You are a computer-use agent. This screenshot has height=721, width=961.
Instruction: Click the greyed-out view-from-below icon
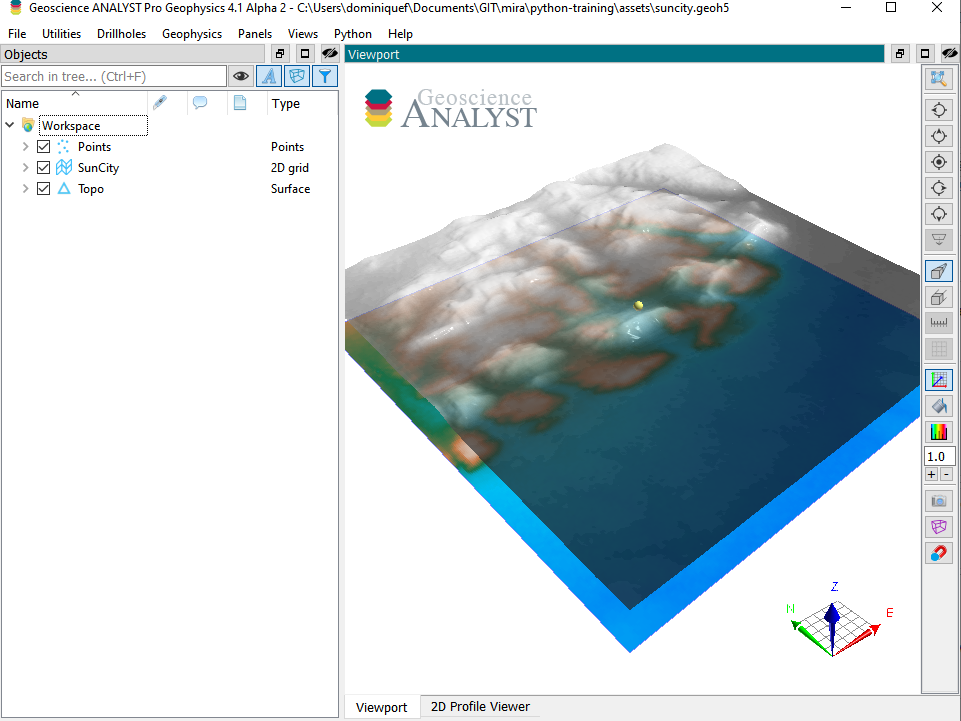coord(938,239)
